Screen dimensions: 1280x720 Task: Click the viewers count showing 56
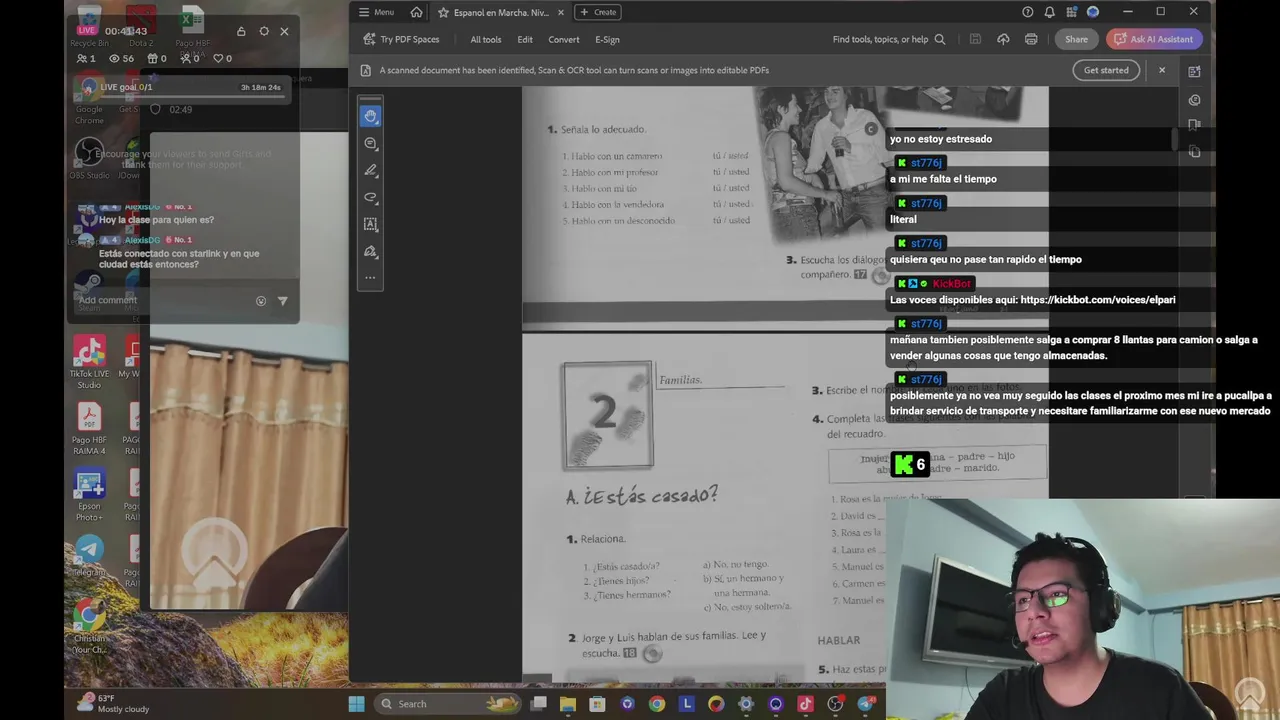tap(121, 58)
